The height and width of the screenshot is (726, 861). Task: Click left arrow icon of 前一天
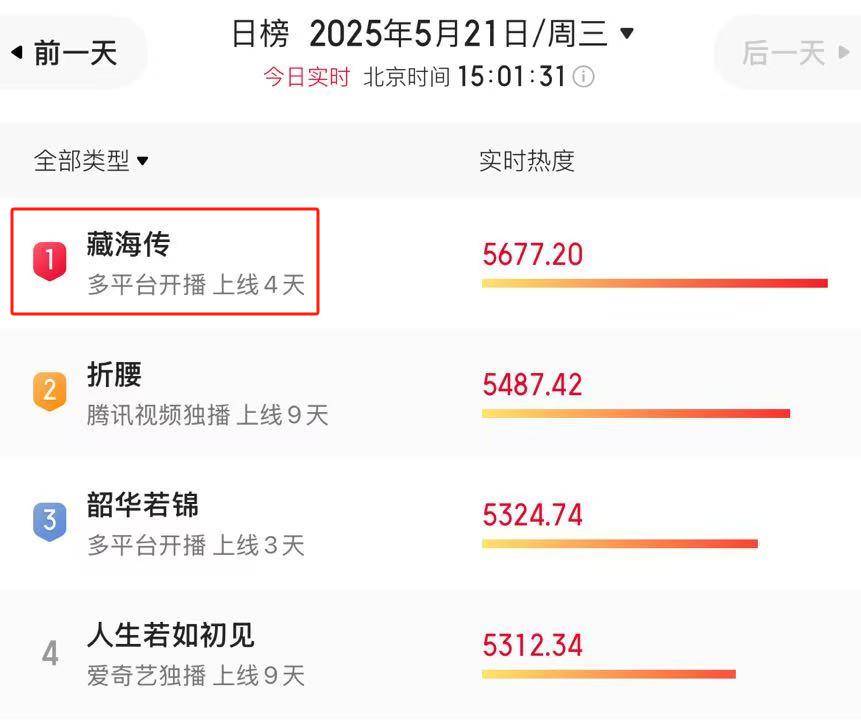click(17, 52)
